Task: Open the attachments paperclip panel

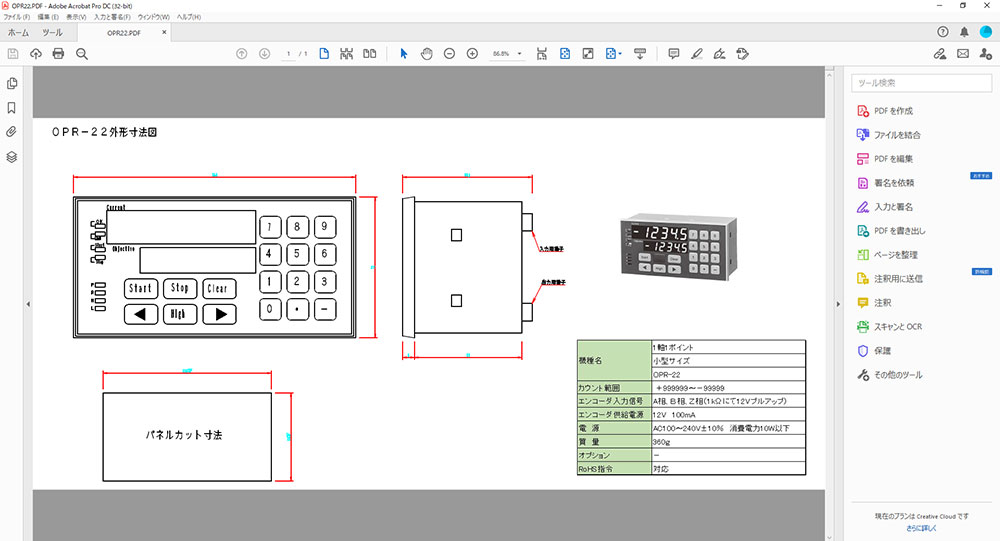Action: [12, 132]
